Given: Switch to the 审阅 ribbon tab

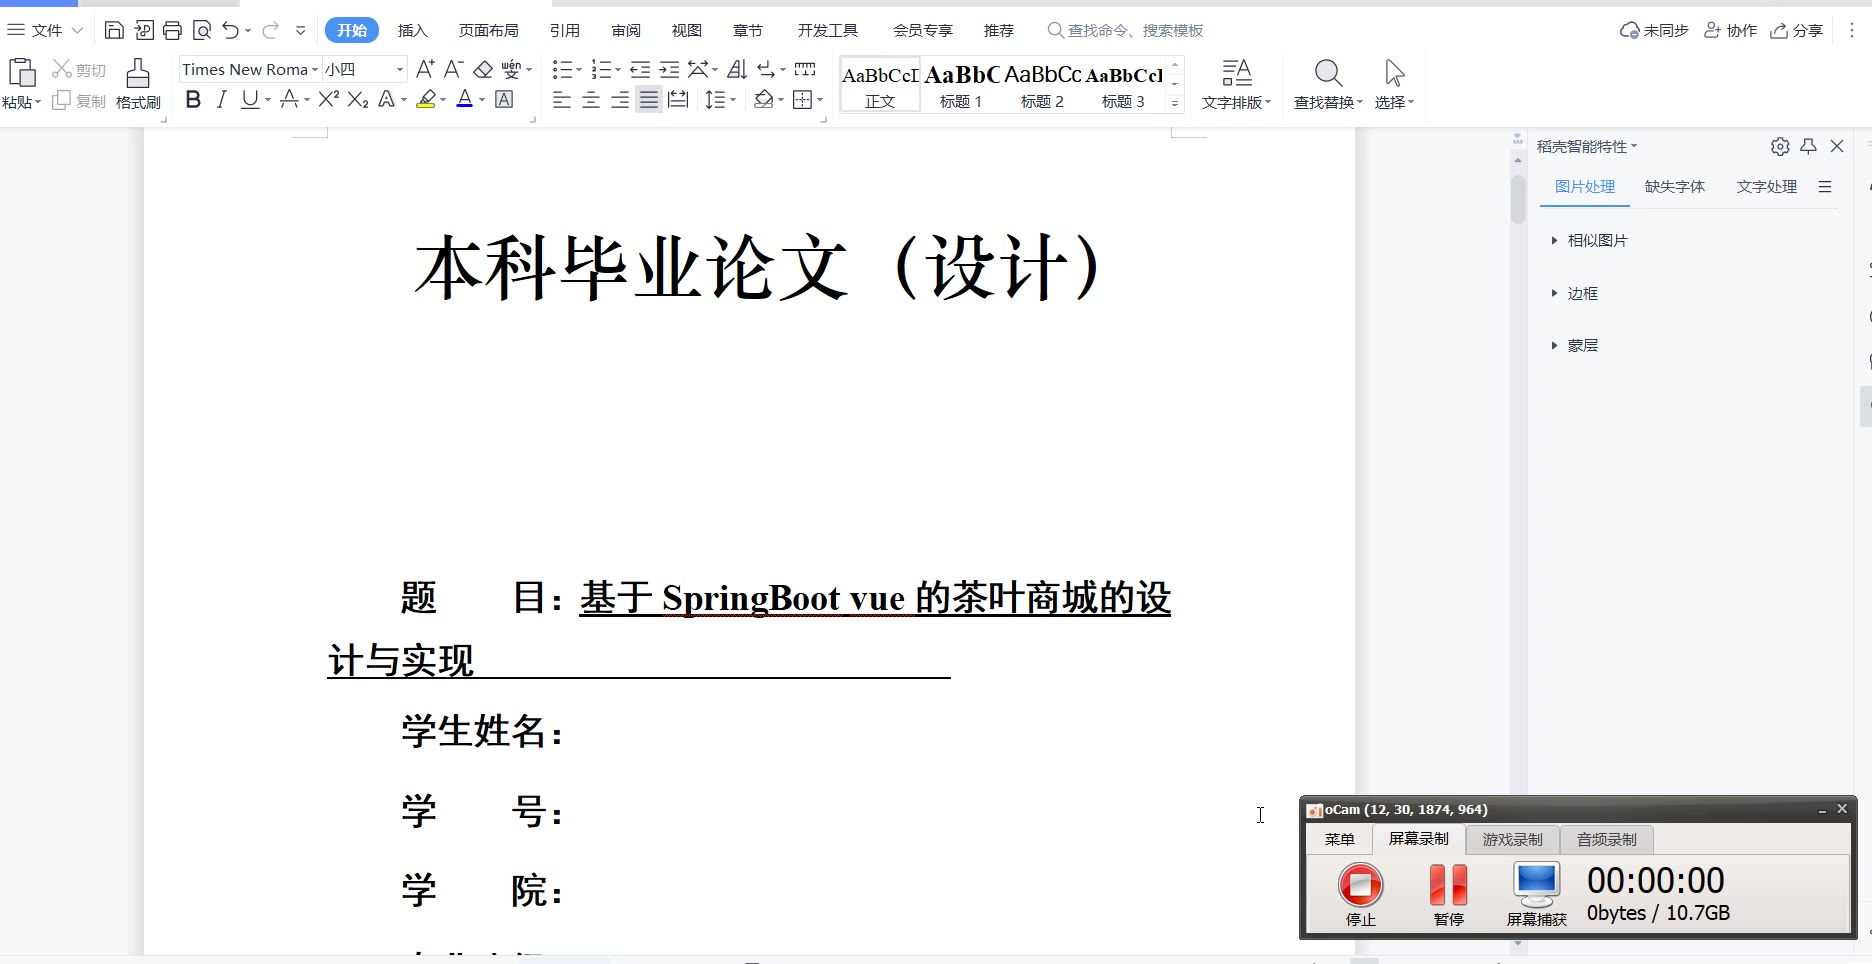Looking at the screenshot, I should pyautogui.click(x=626, y=30).
